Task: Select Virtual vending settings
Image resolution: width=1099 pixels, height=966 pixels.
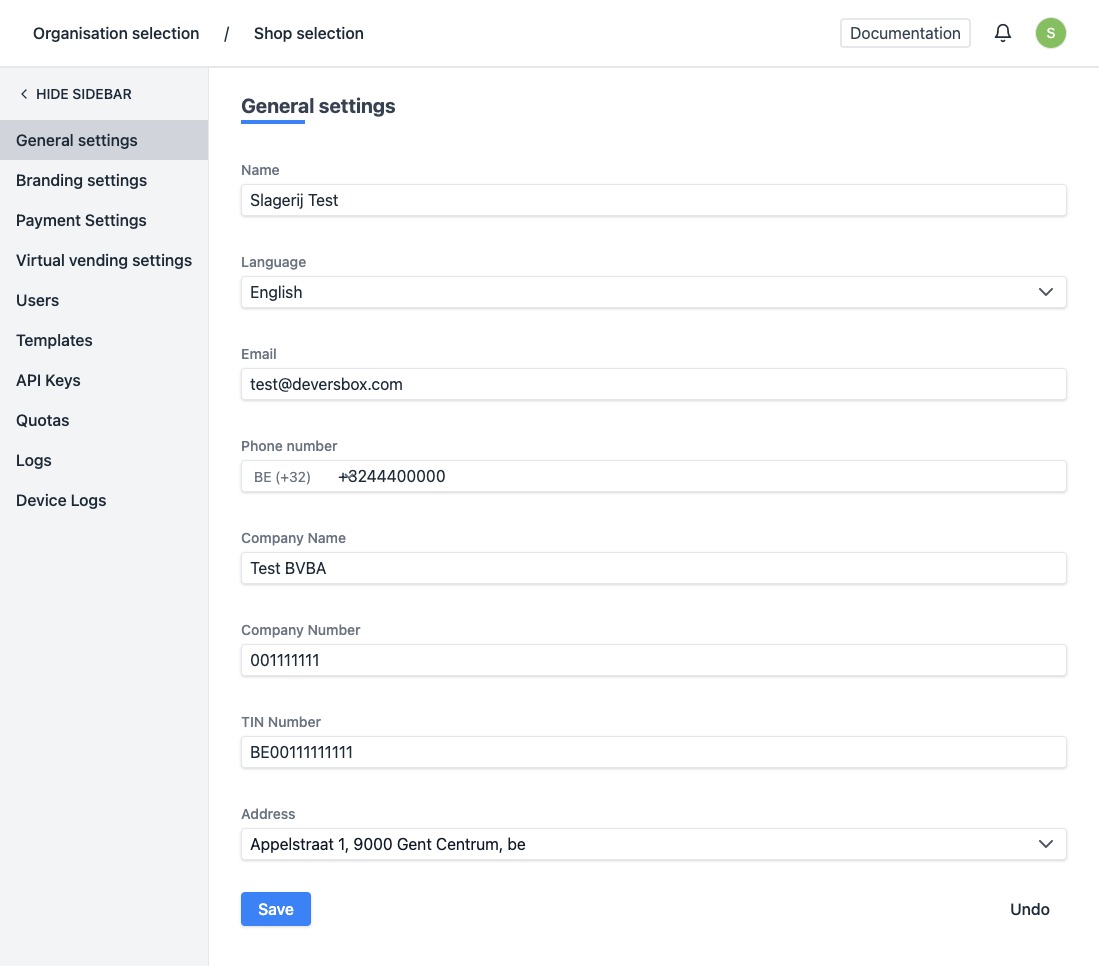Action: pyautogui.click(x=104, y=260)
